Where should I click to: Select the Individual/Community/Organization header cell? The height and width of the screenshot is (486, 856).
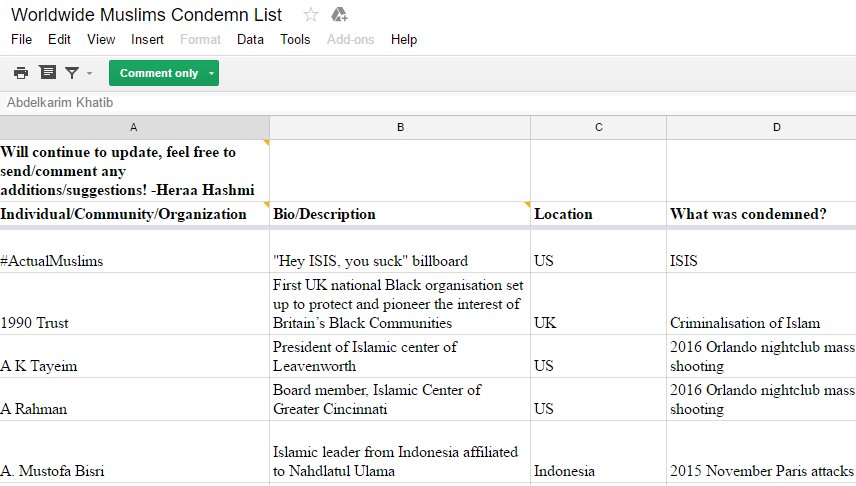(134, 214)
